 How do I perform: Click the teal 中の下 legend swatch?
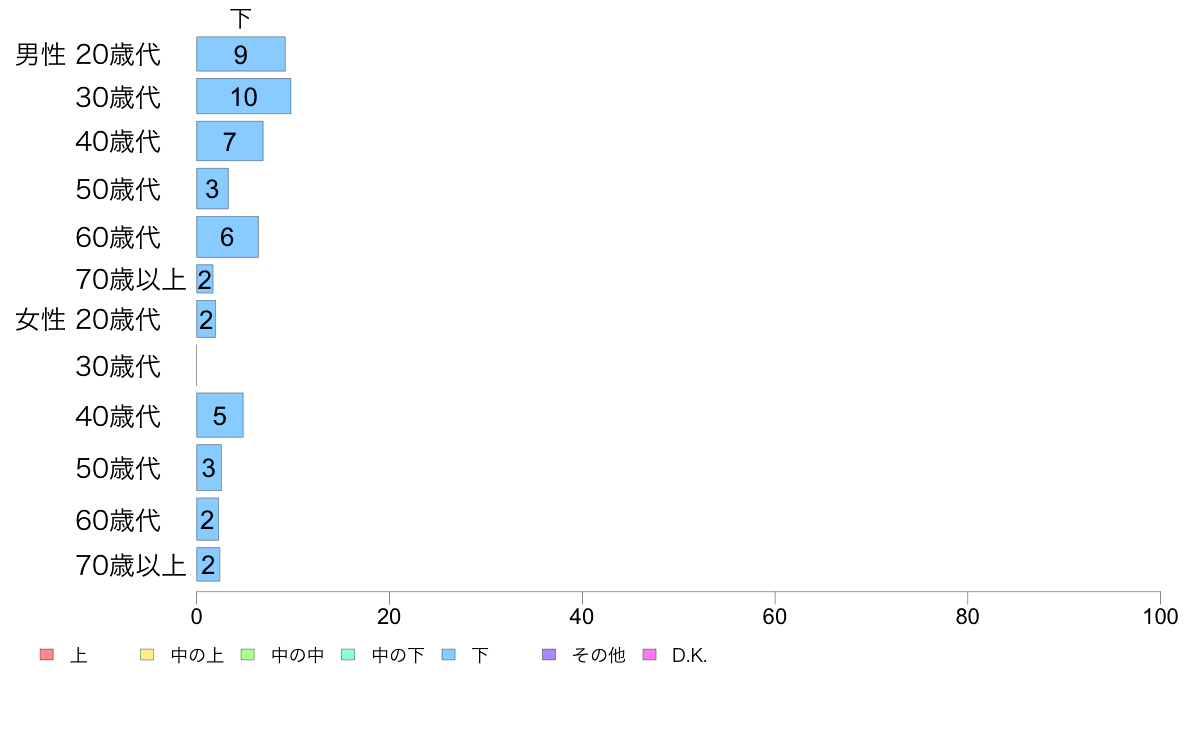pos(348,654)
